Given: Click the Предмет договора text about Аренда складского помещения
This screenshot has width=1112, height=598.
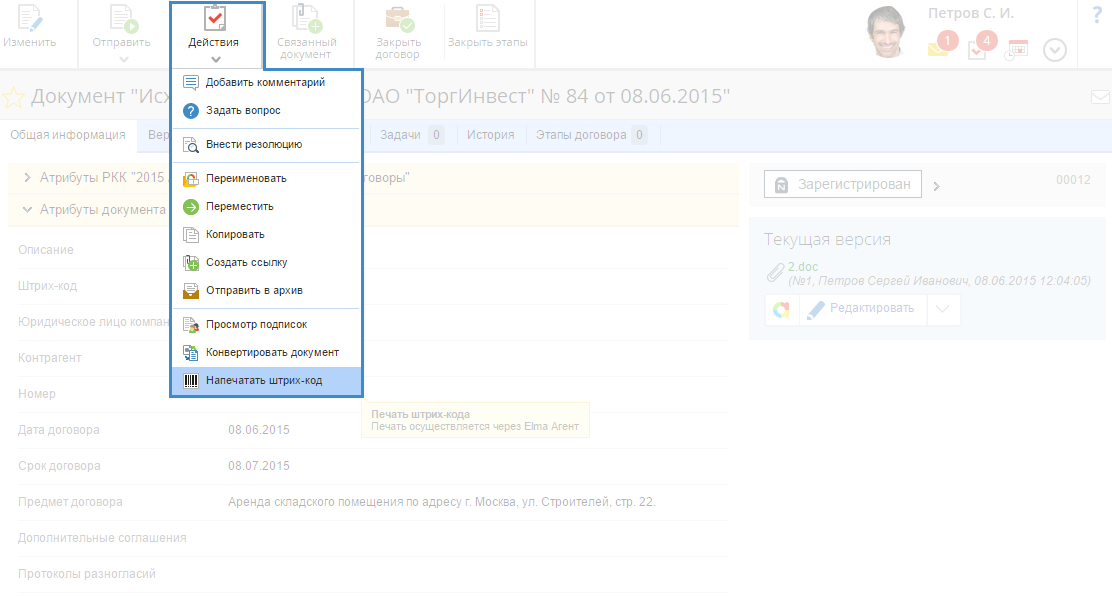Looking at the screenshot, I should (x=442, y=502).
